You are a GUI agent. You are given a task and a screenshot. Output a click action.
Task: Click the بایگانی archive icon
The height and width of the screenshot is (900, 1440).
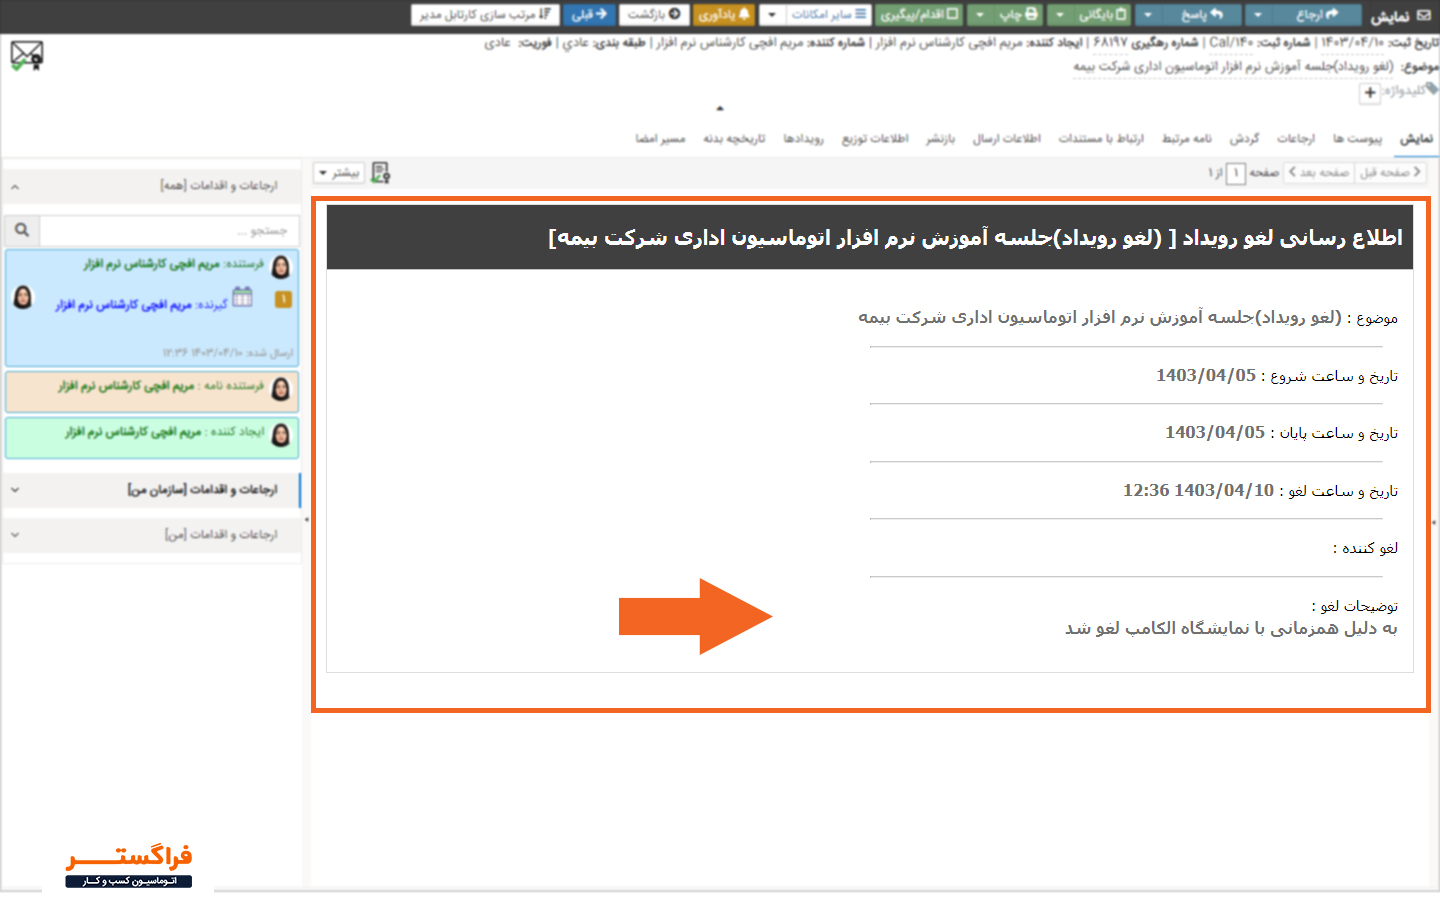coord(1122,14)
